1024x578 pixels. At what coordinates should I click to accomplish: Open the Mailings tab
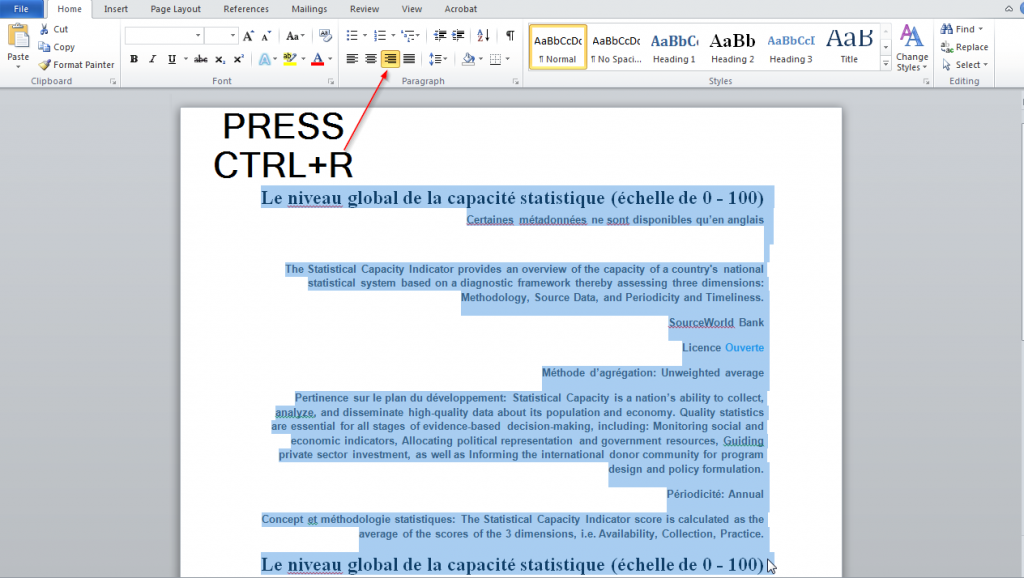pos(309,9)
